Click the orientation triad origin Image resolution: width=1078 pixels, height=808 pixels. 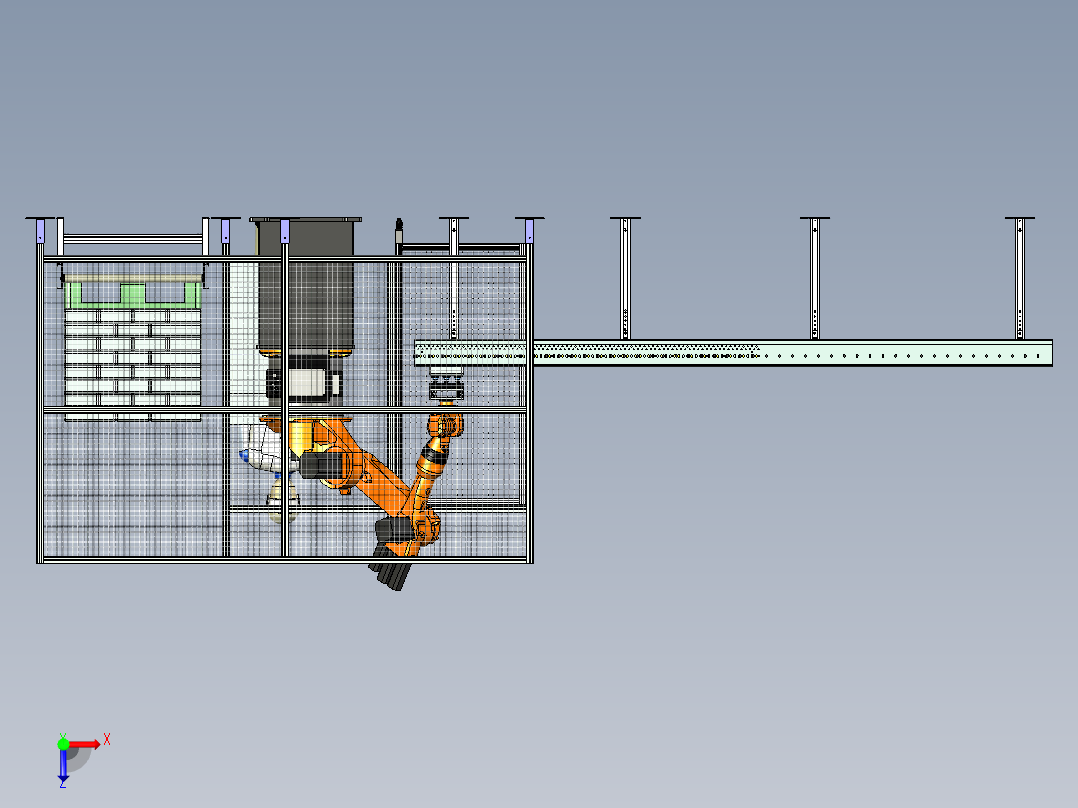pos(63,744)
